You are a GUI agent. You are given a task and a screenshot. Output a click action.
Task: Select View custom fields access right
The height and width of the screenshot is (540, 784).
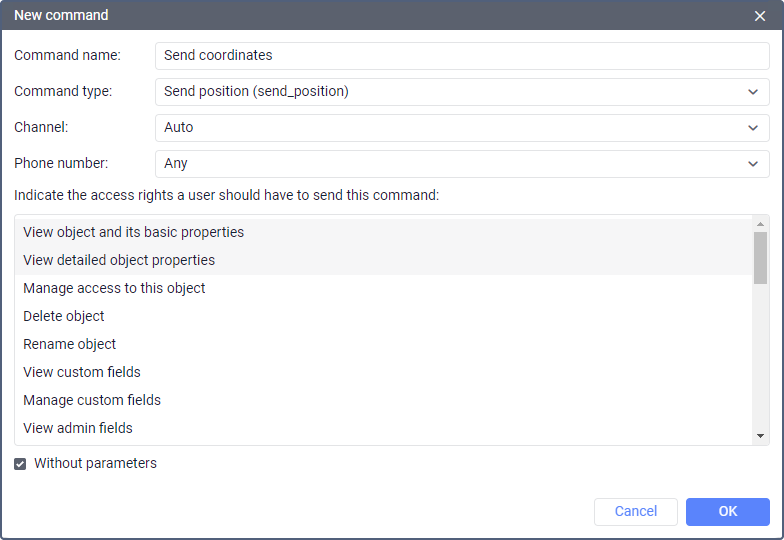tap(82, 372)
